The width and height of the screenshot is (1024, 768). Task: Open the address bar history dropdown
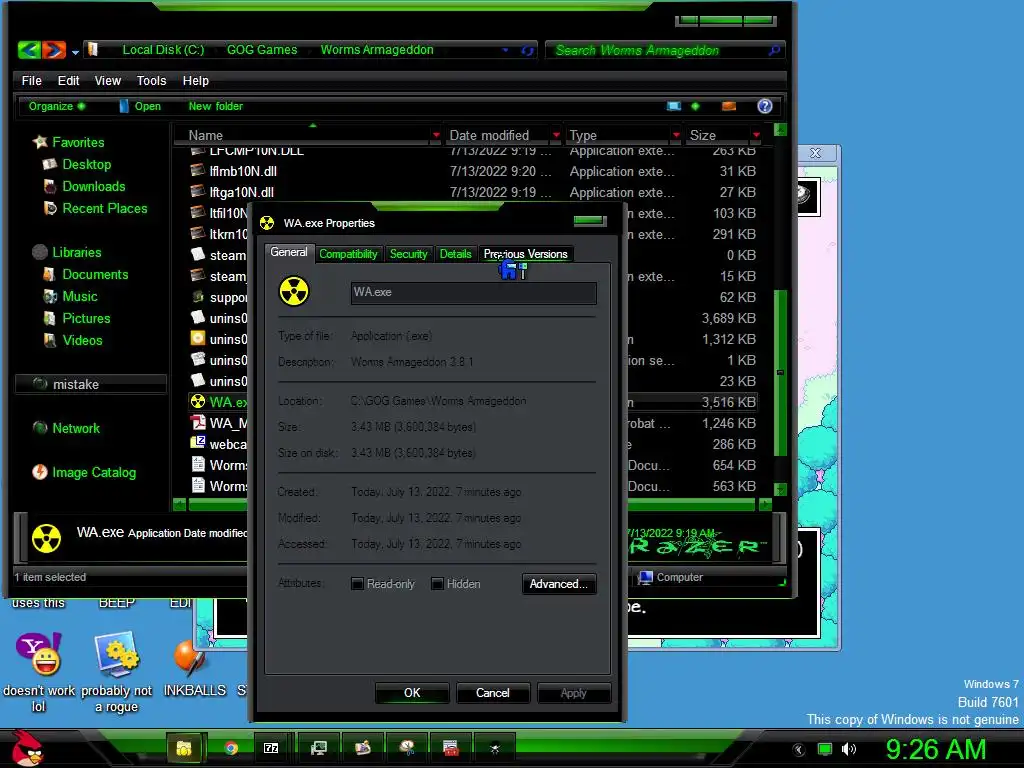click(x=505, y=50)
